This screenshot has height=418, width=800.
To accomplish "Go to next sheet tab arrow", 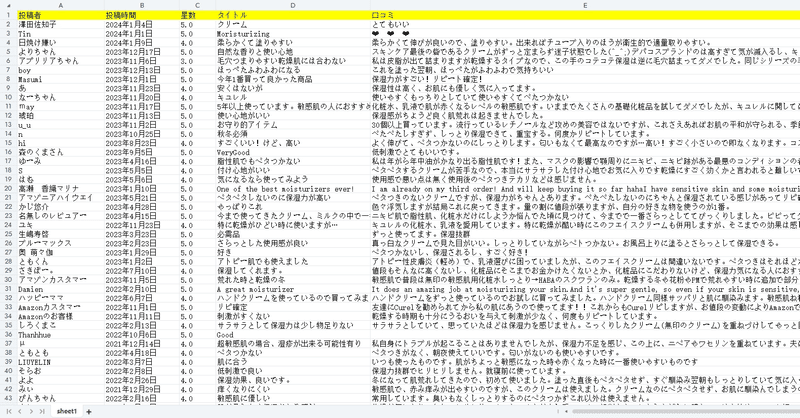I will tap(31, 411).
